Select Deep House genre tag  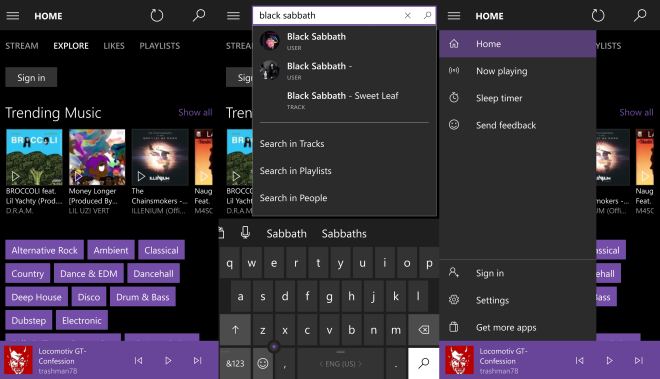pos(37,297)
